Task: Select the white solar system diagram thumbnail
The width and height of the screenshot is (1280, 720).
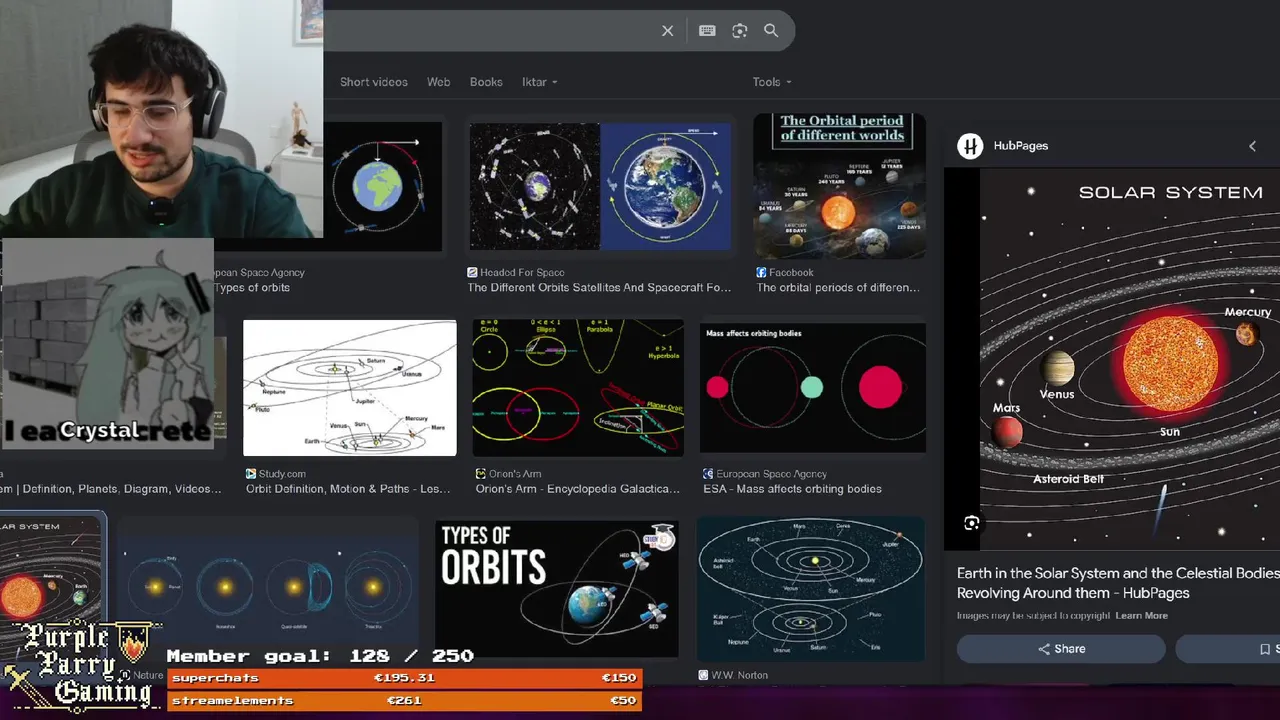Action: pyautogui.click(x=350, y=388)
